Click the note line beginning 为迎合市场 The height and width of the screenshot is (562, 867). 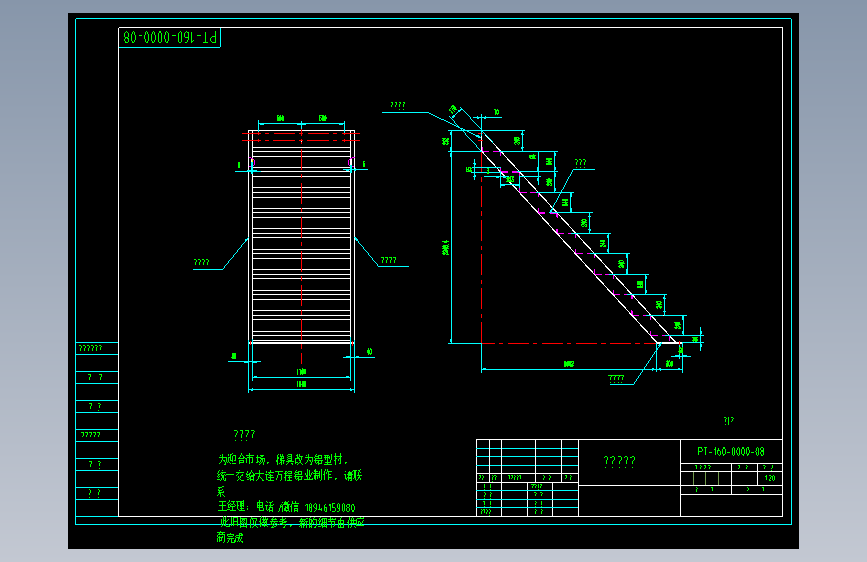coord(283,460)
